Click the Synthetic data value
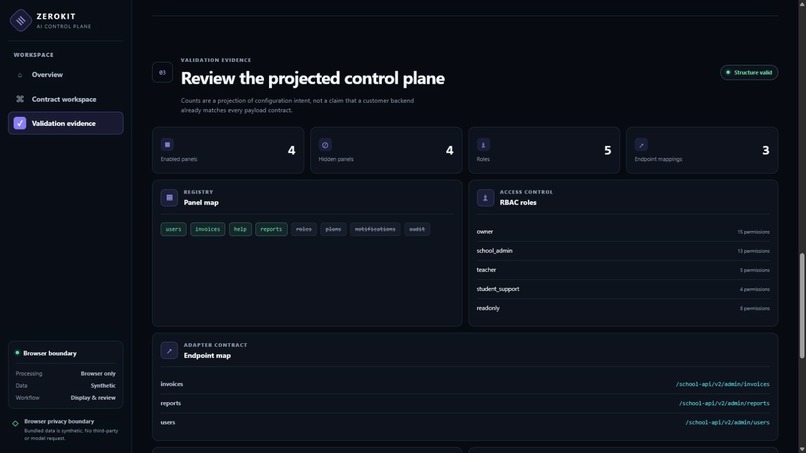Image resolution: width=806 pixels, height=453 pixels. point(103,385)
